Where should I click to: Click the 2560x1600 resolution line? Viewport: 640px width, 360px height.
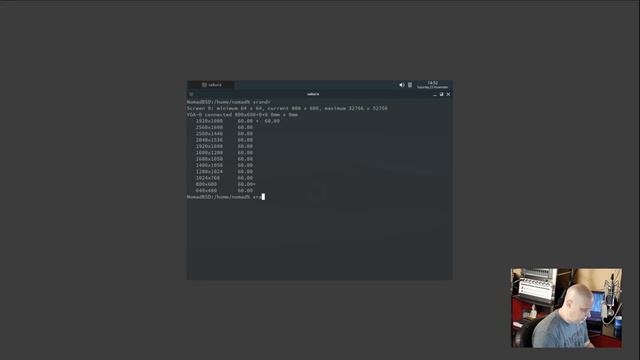tap(224, 127)
